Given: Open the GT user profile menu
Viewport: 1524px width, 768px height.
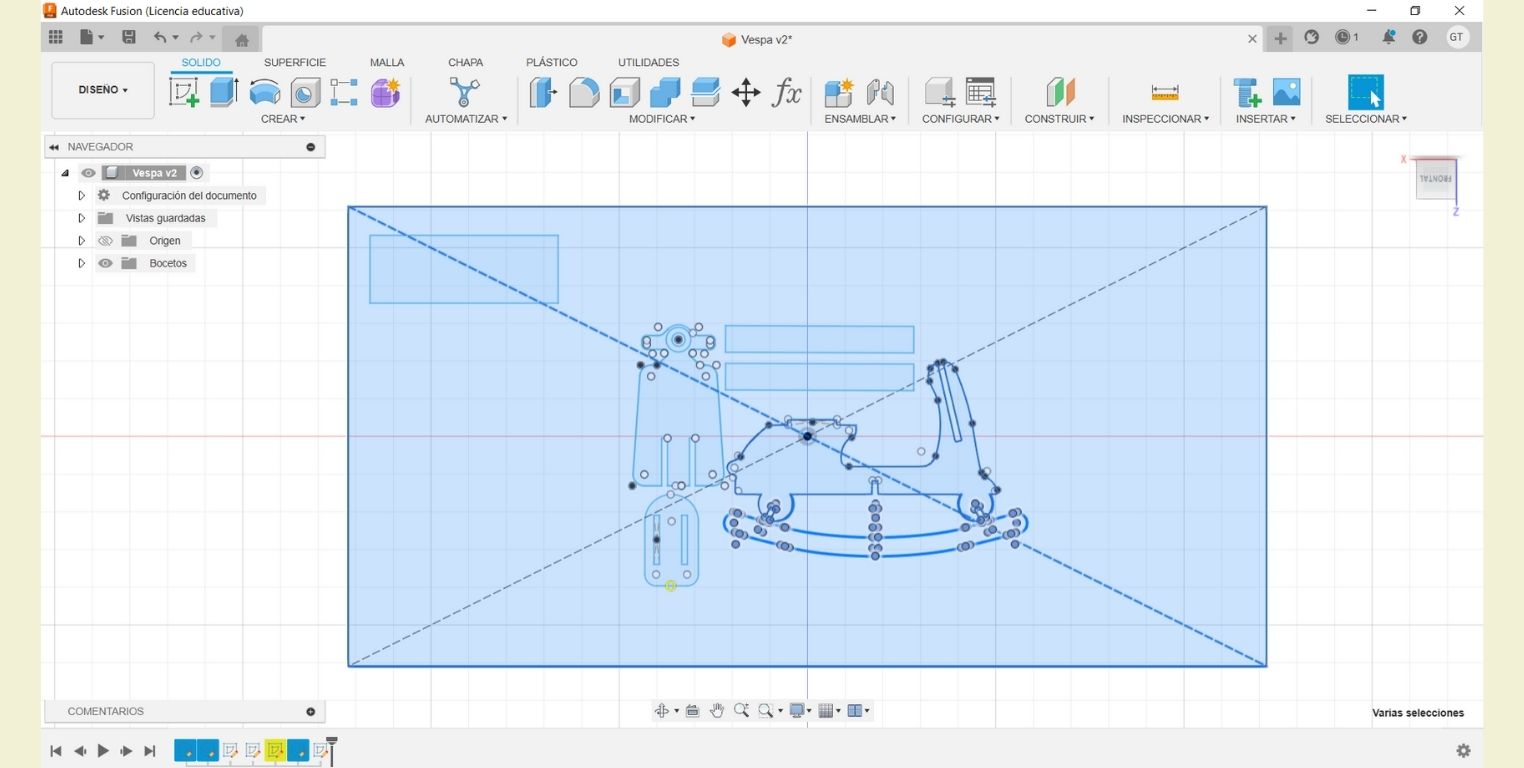Looking at the screenshot, I should (x=1457, y=38).
